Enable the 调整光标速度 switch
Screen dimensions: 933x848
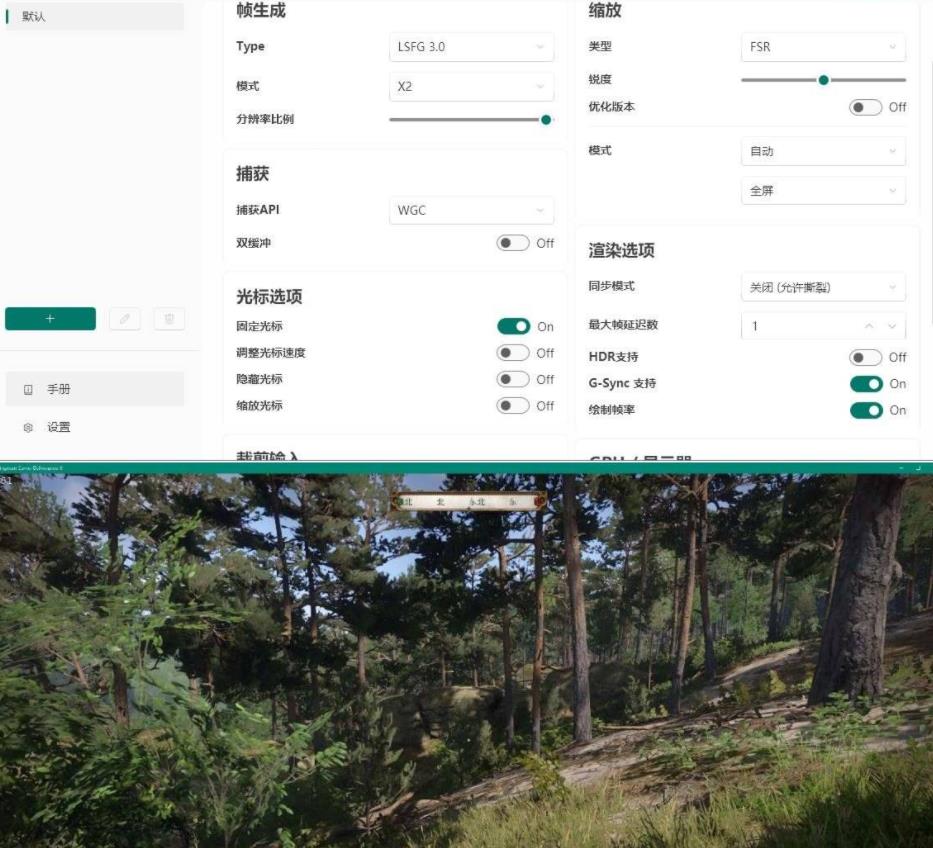(x=513, y=353)
